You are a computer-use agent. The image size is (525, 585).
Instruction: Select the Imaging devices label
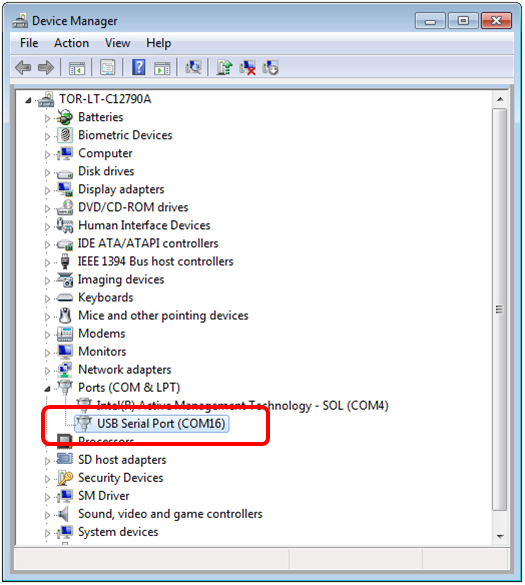121,279
